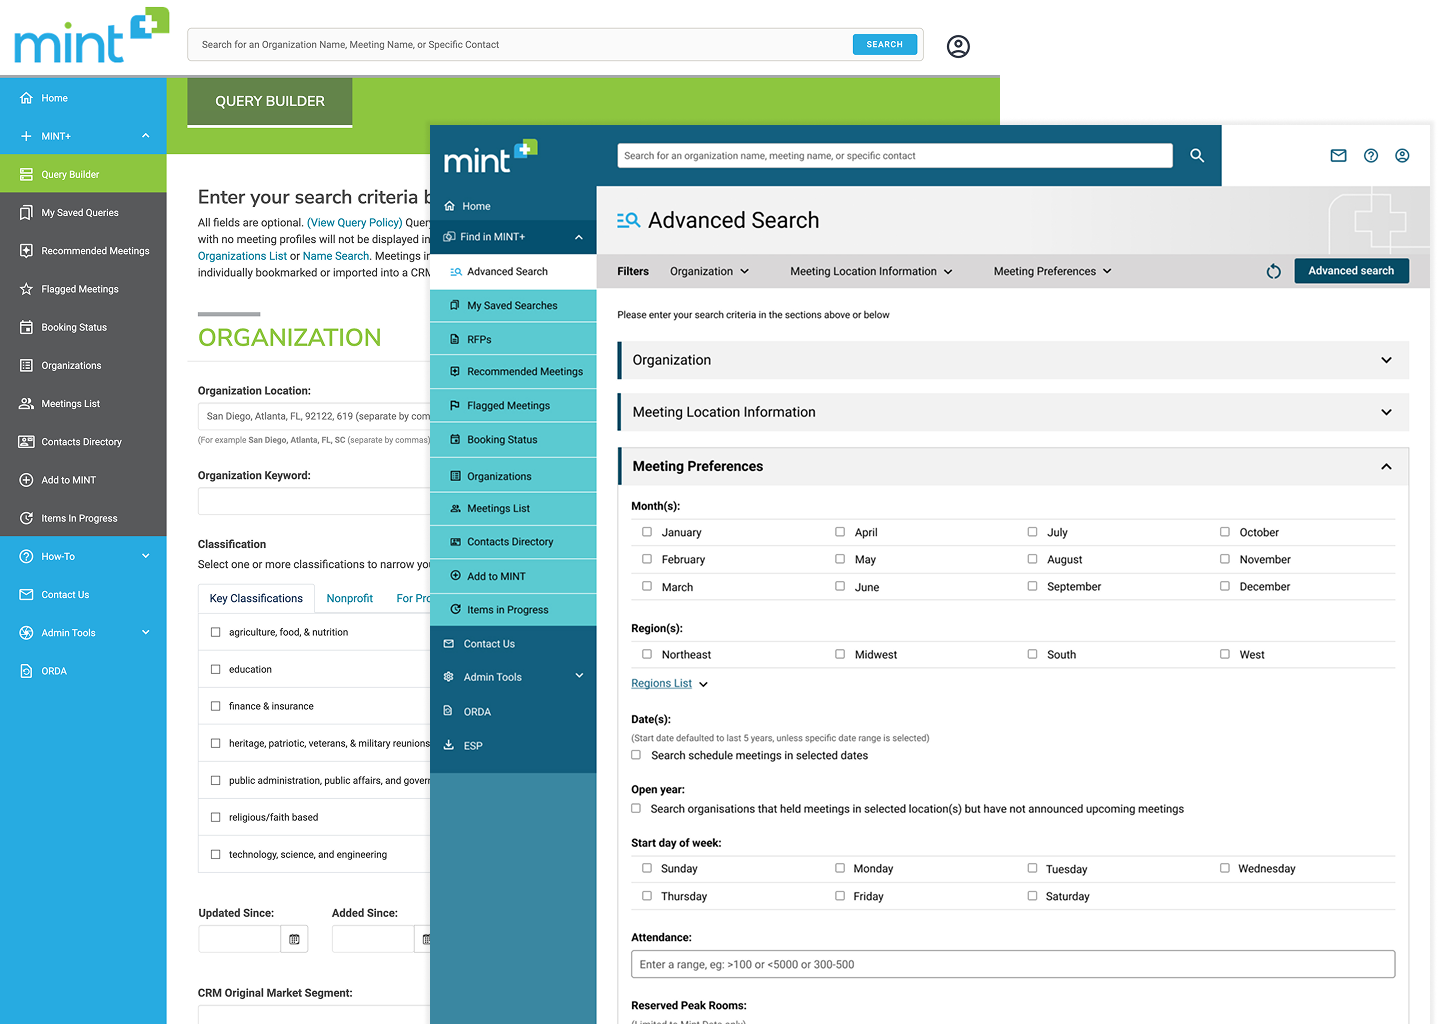Collapse the Meeting Preferences section
This screenshot has height=1024, width=1438.
pos(1385,467)
